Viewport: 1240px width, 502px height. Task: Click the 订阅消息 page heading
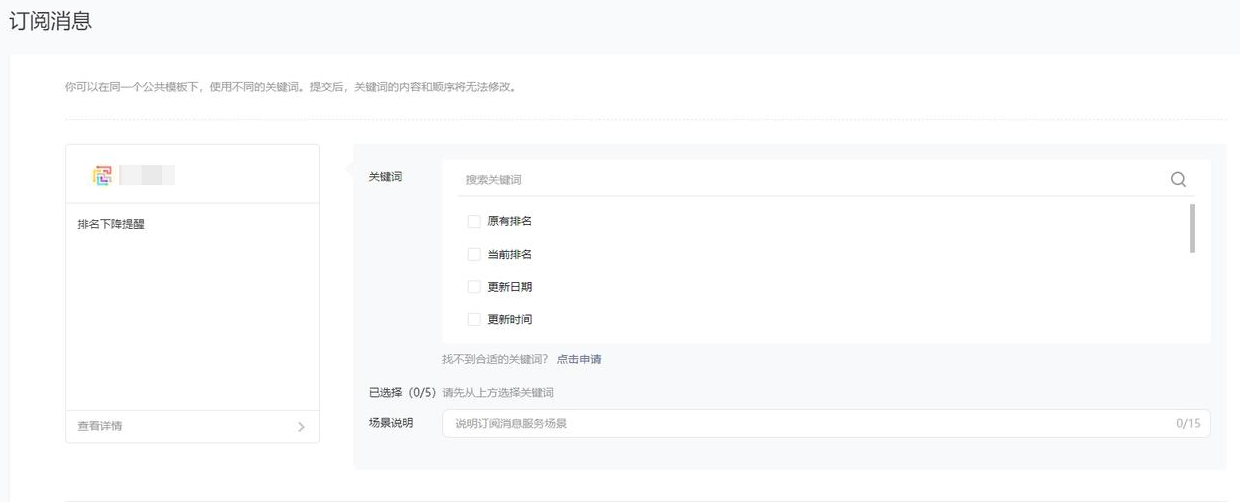[50, 21]
